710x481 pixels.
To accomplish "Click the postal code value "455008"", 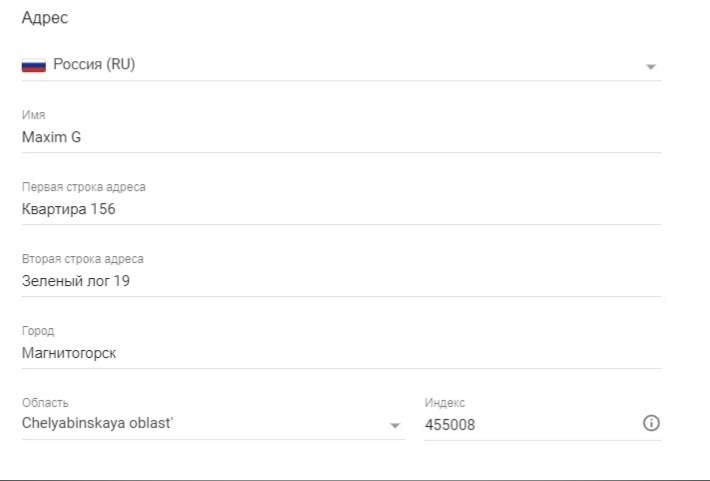I will pos(450,425).
